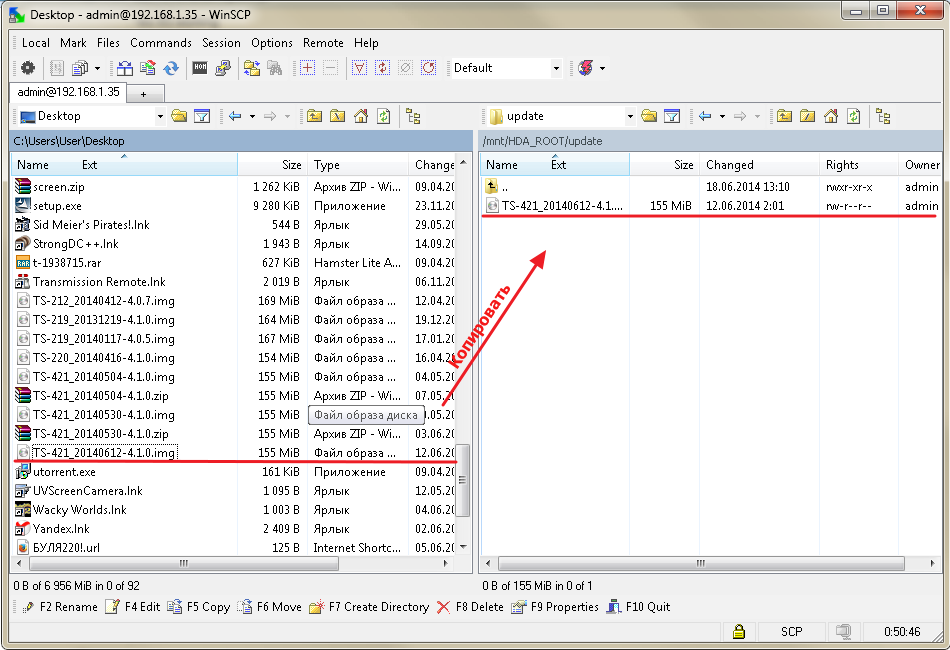950x650 pixels.
Task: Sort local files by Size column header
Action: 273,165
